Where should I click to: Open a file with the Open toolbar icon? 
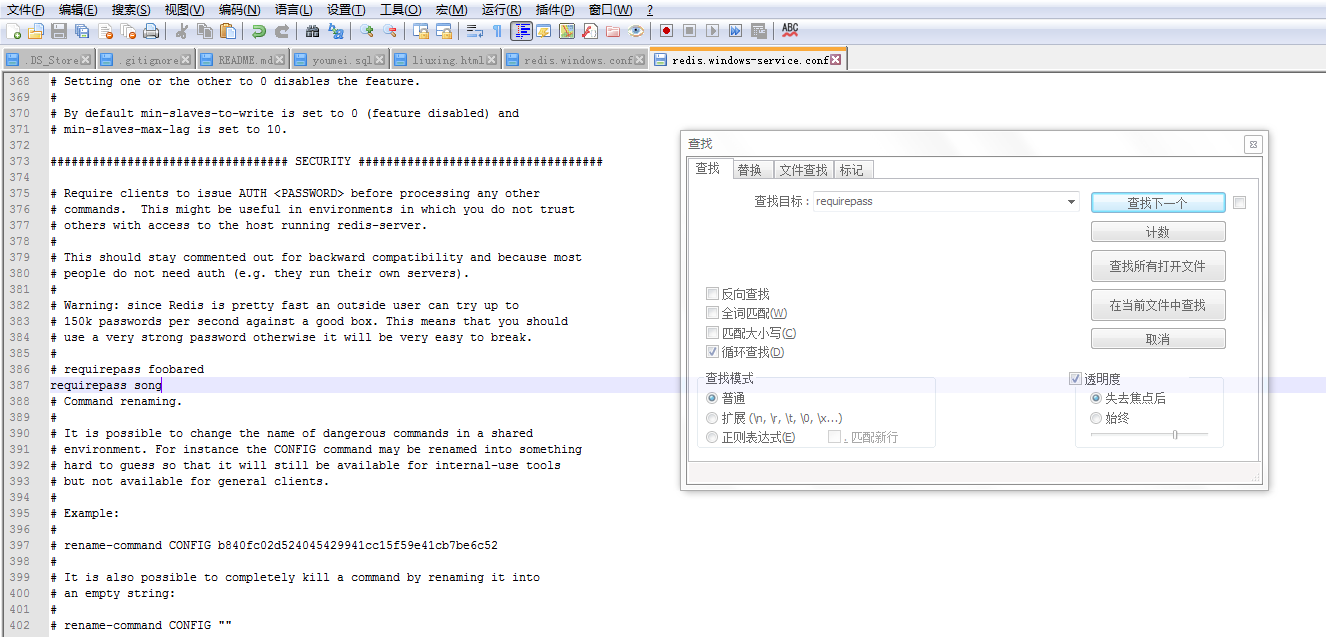coord(36,31)
